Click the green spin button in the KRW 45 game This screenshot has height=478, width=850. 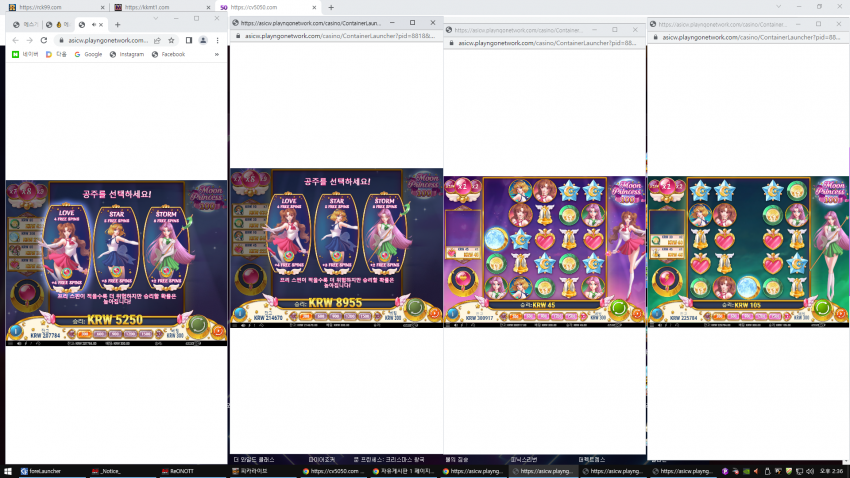pyautogui.click(x=618, y=308)
